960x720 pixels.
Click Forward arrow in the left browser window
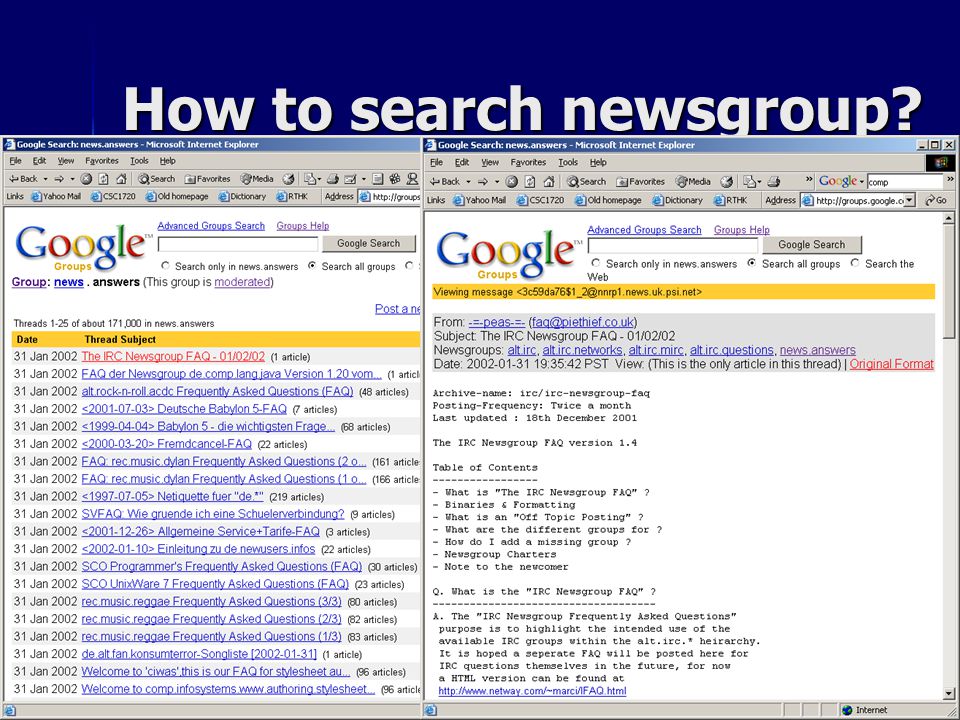click(59, 179)
